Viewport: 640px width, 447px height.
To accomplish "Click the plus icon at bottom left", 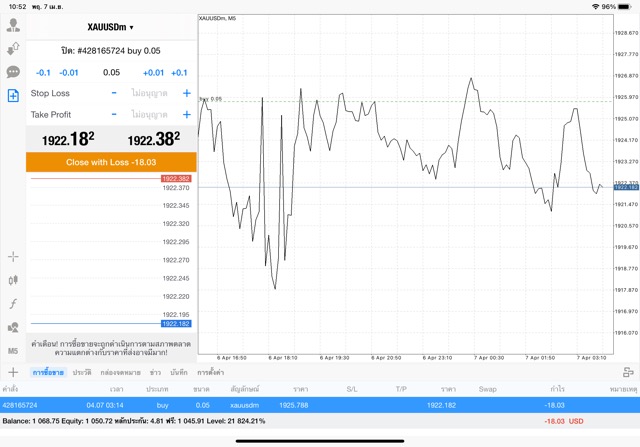I will [x=13, y=372].
